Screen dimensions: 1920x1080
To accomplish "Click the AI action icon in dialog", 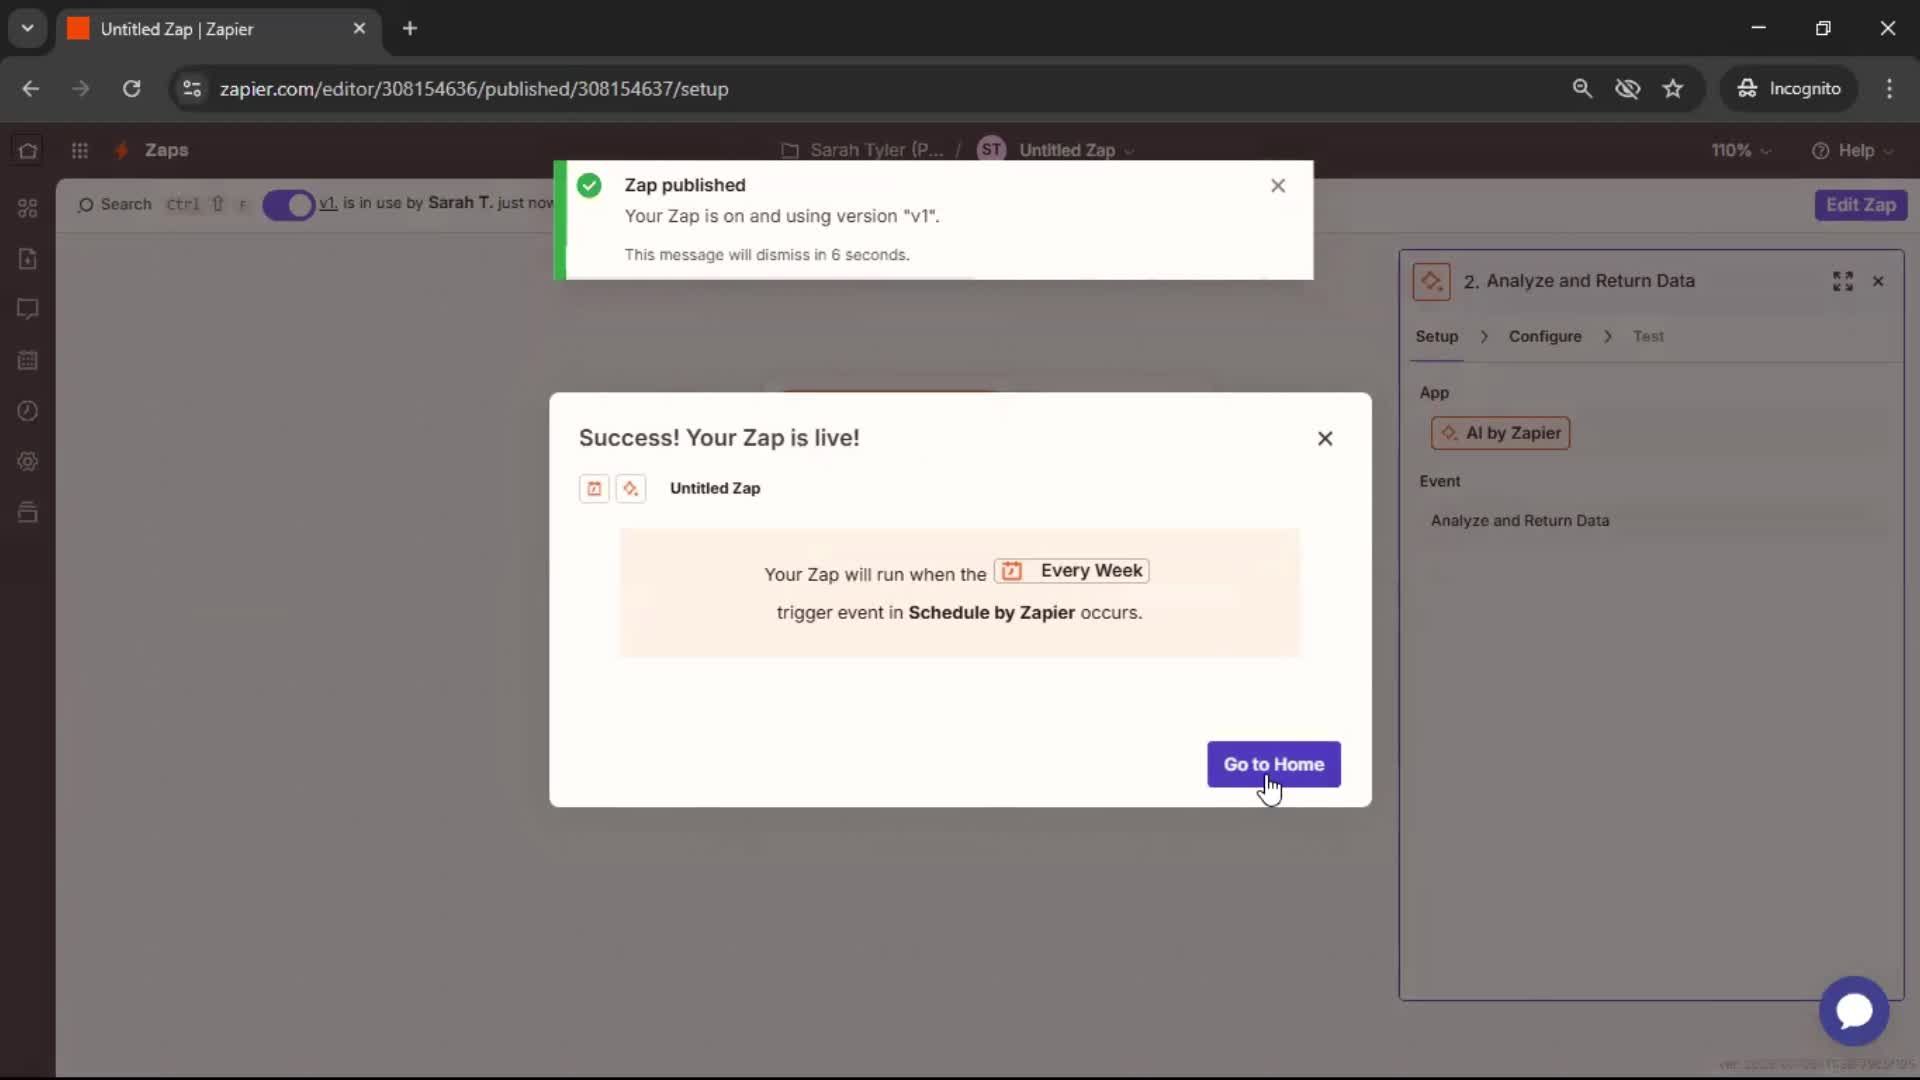I will [x=630, y=488].
